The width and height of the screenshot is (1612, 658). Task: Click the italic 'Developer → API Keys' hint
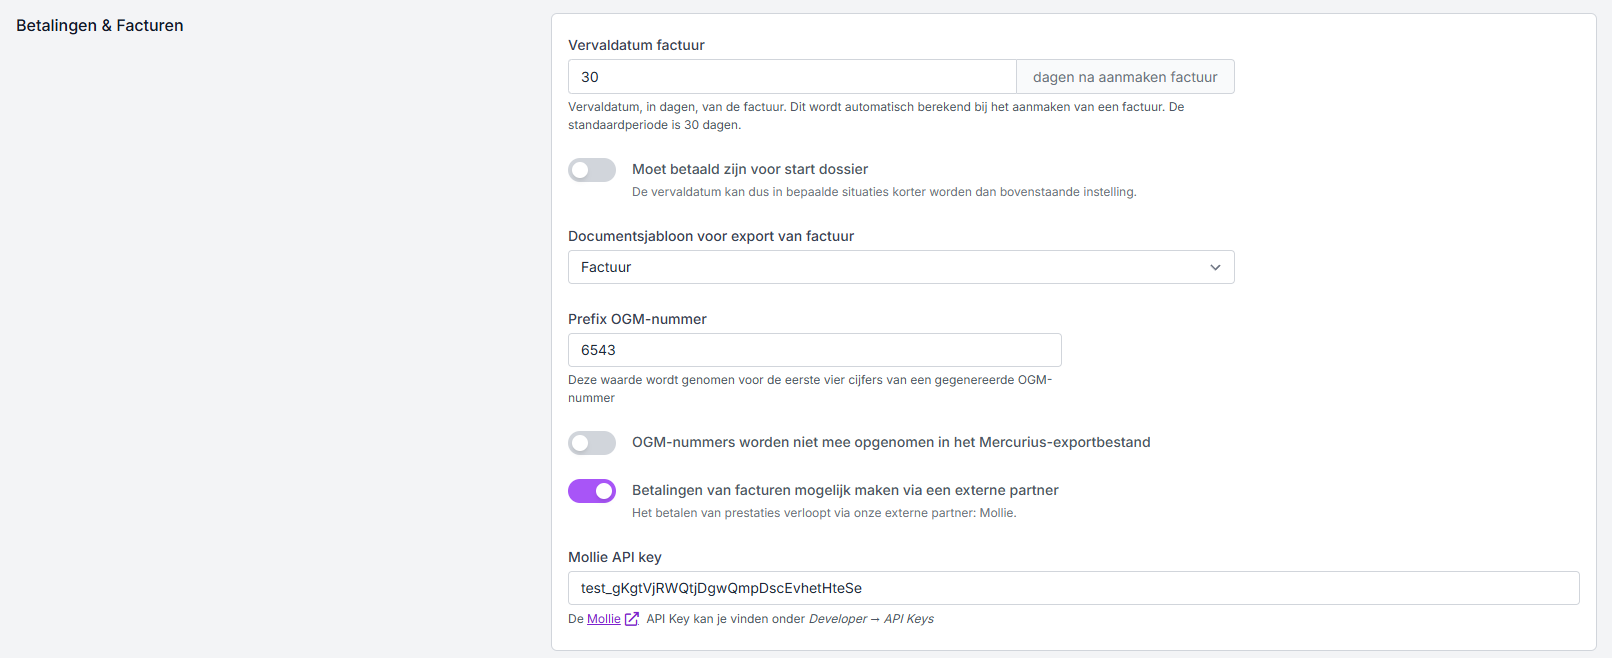pos(871,619)
